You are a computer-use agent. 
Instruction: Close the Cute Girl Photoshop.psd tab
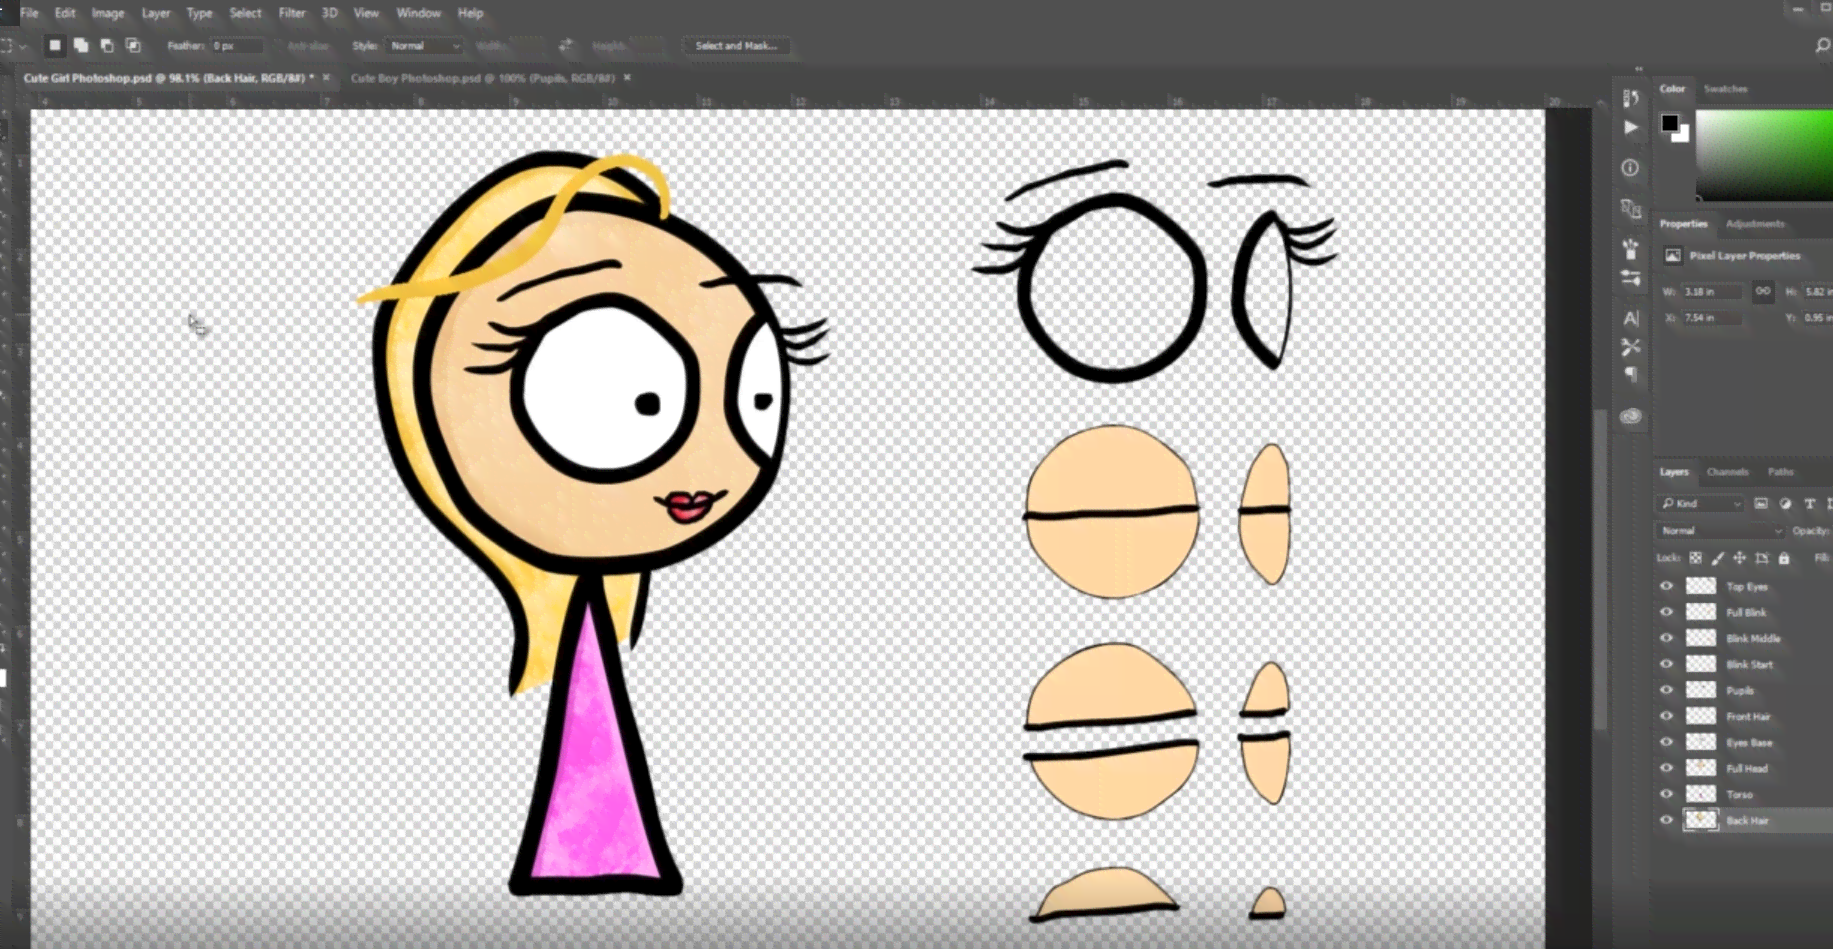tap(326, 77)
